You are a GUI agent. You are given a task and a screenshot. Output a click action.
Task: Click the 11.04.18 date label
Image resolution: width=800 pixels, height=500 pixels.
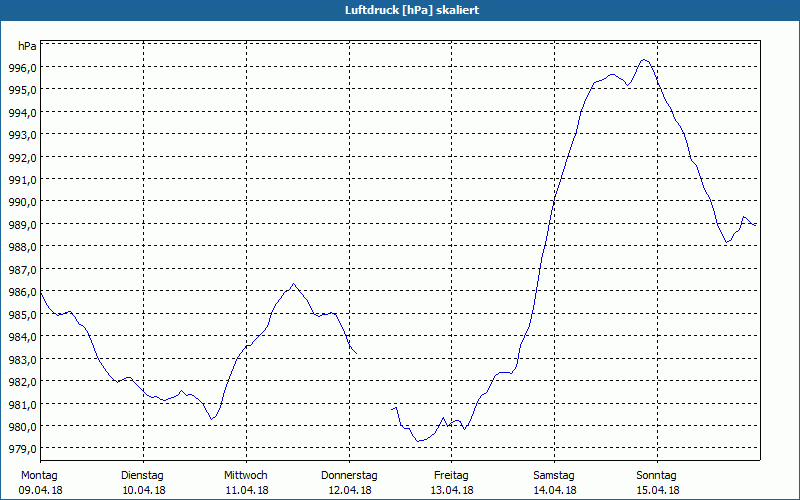pos(247,491)
